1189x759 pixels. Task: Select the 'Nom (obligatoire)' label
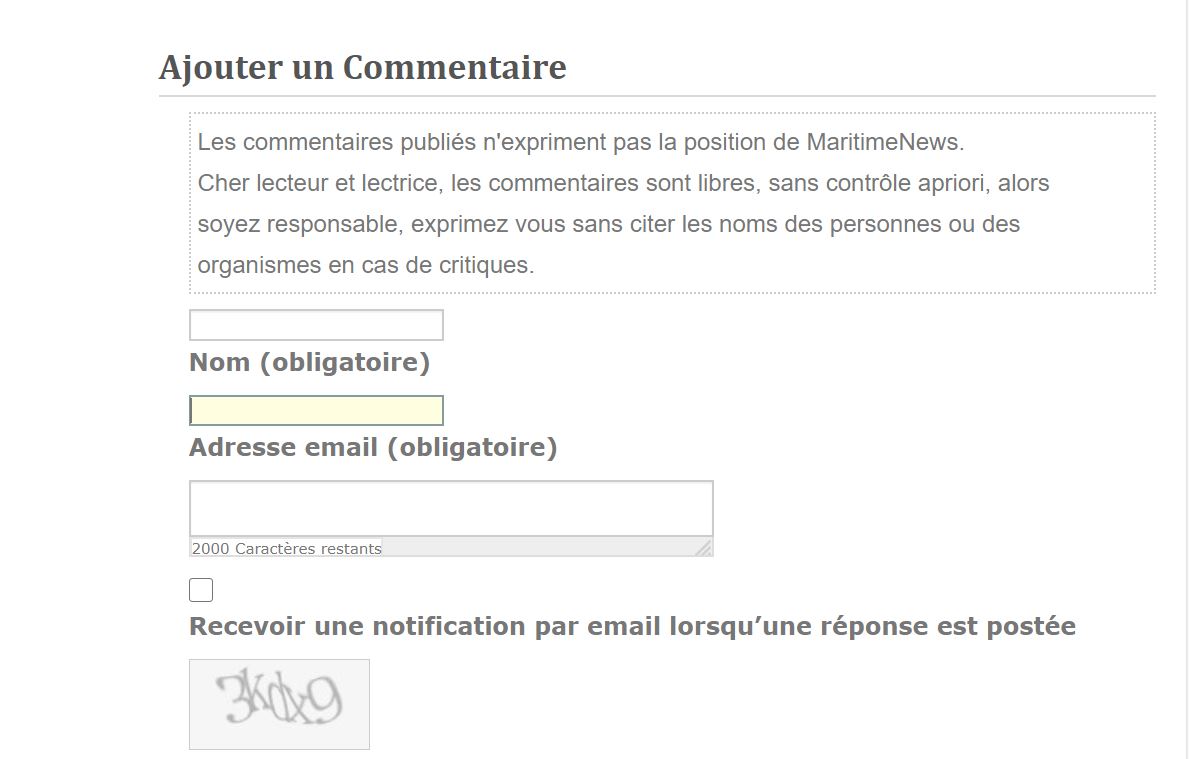(309, 362)
